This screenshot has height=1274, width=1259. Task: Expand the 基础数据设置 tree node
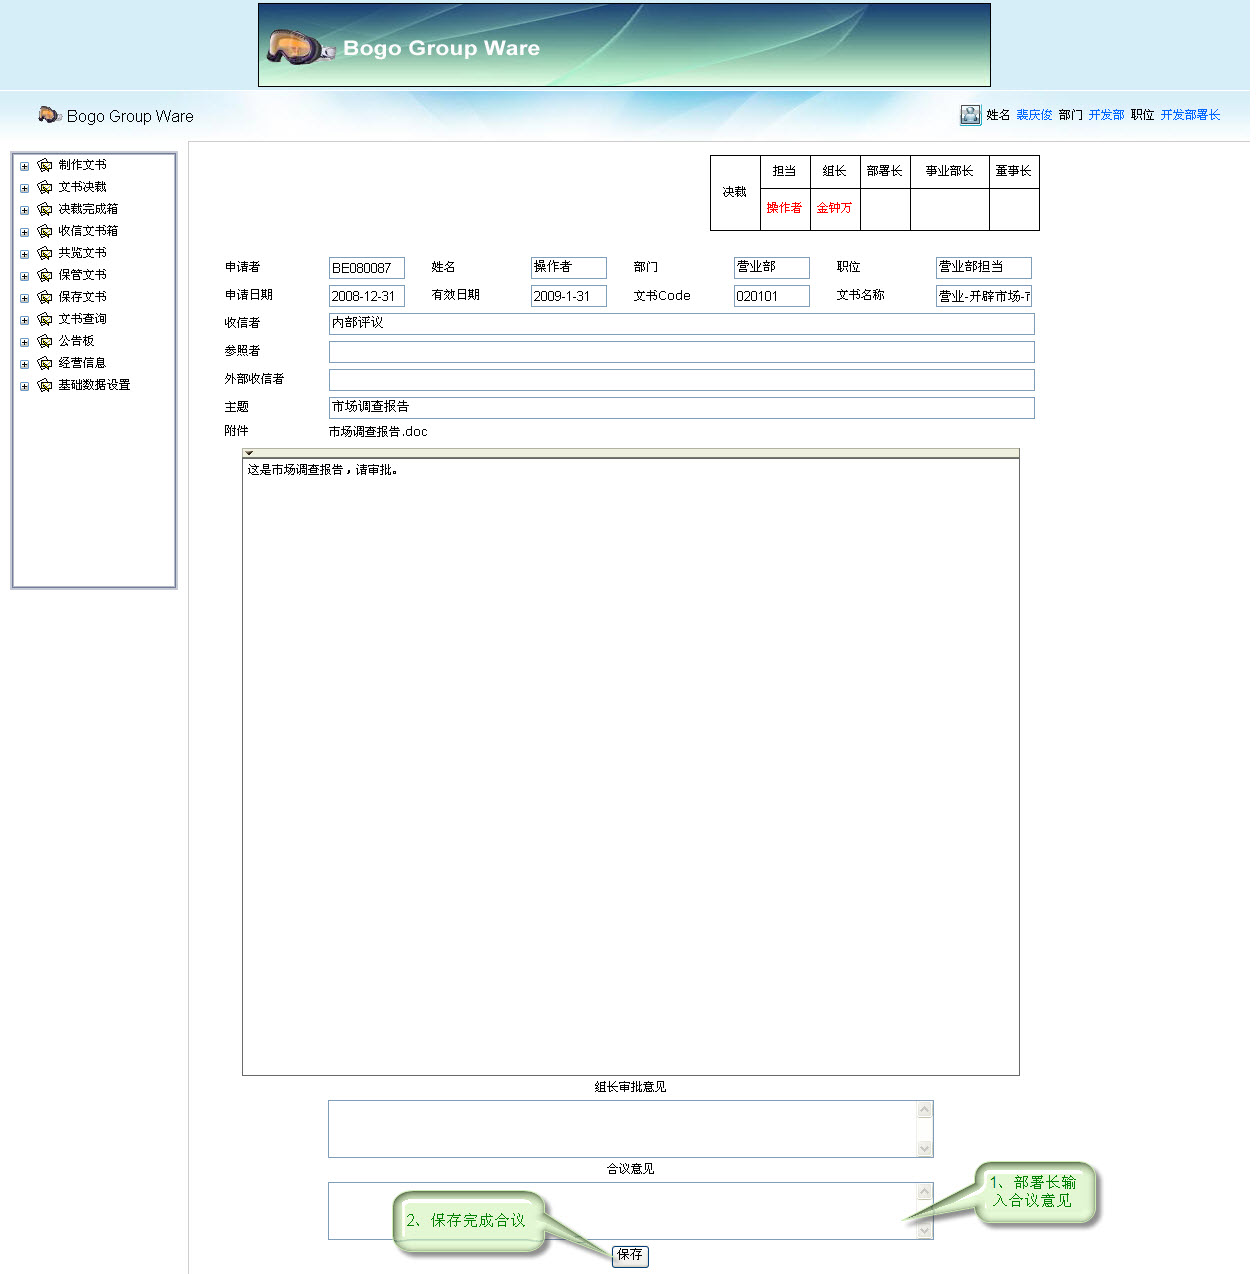pyautogui.click(x=23, y=385)
